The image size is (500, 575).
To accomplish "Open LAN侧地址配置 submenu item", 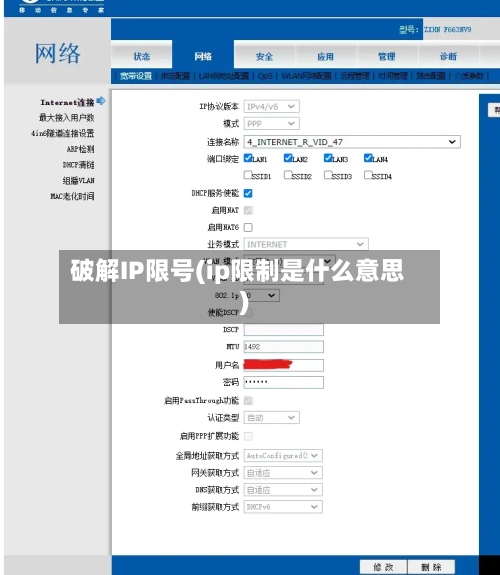I will pyautogui.click(x=224, y=76).
